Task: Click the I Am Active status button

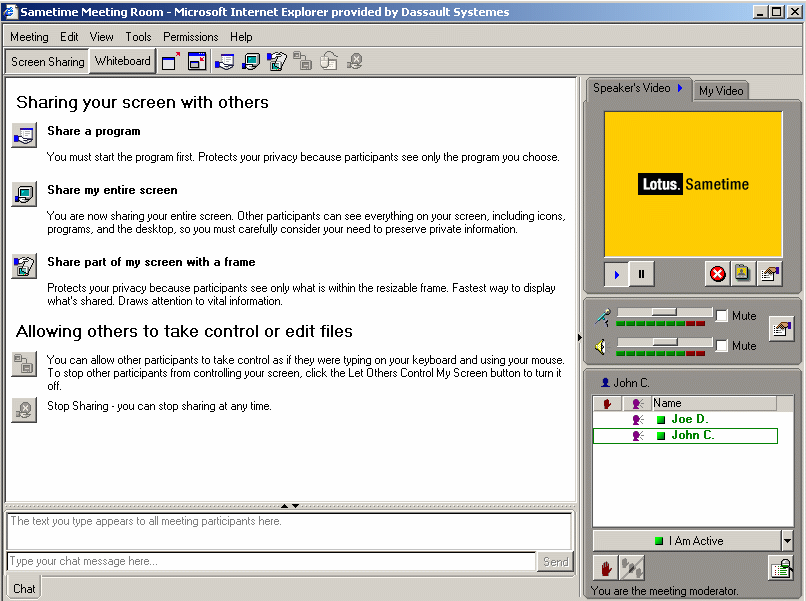Action: 688,541
